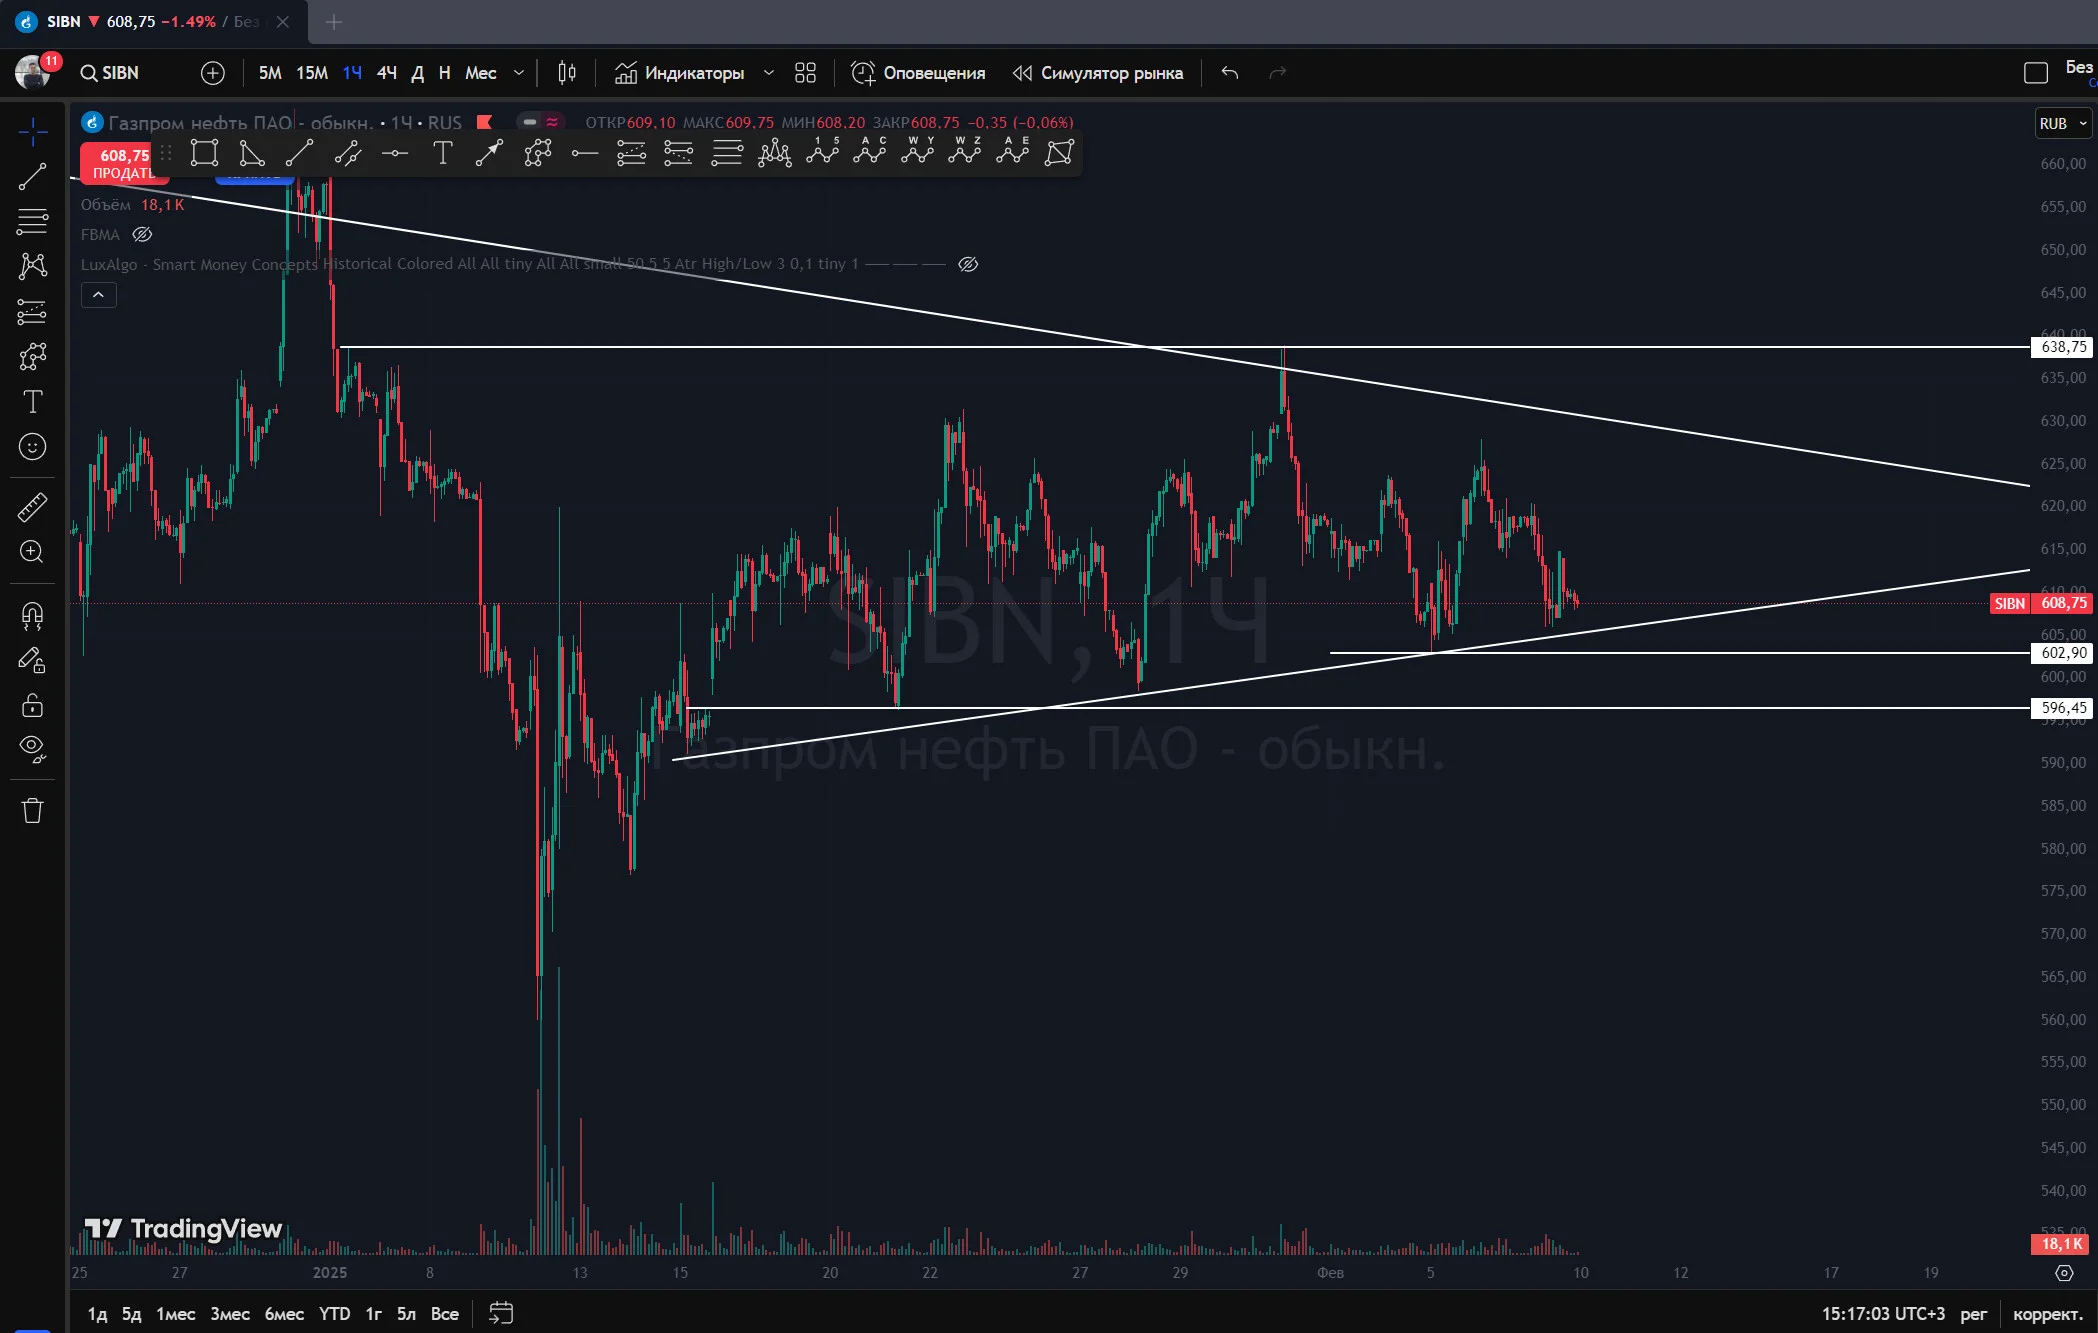Create an alert via Оповещения

(918, 73)
